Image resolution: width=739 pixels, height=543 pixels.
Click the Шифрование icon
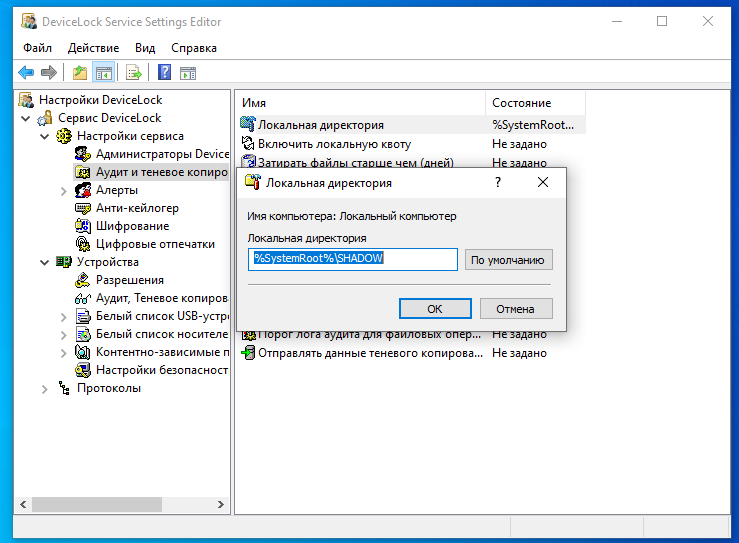tap(83, 226)
